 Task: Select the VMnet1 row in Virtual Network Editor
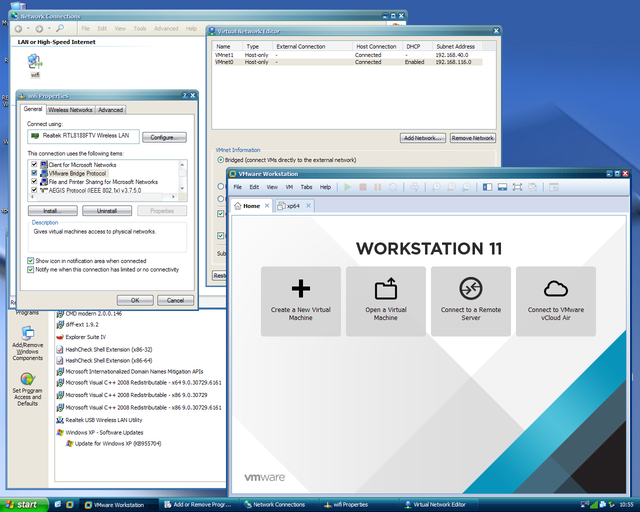[348, 55]
